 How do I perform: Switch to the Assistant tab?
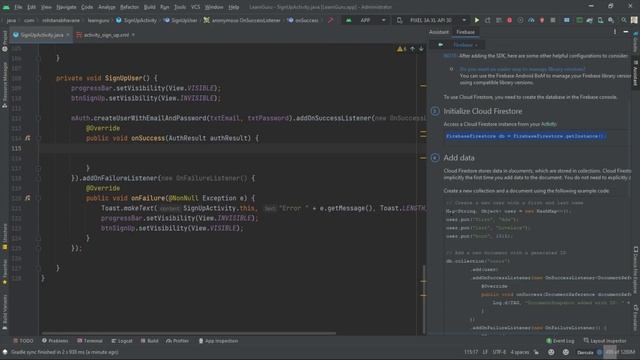tap(439, 32)
